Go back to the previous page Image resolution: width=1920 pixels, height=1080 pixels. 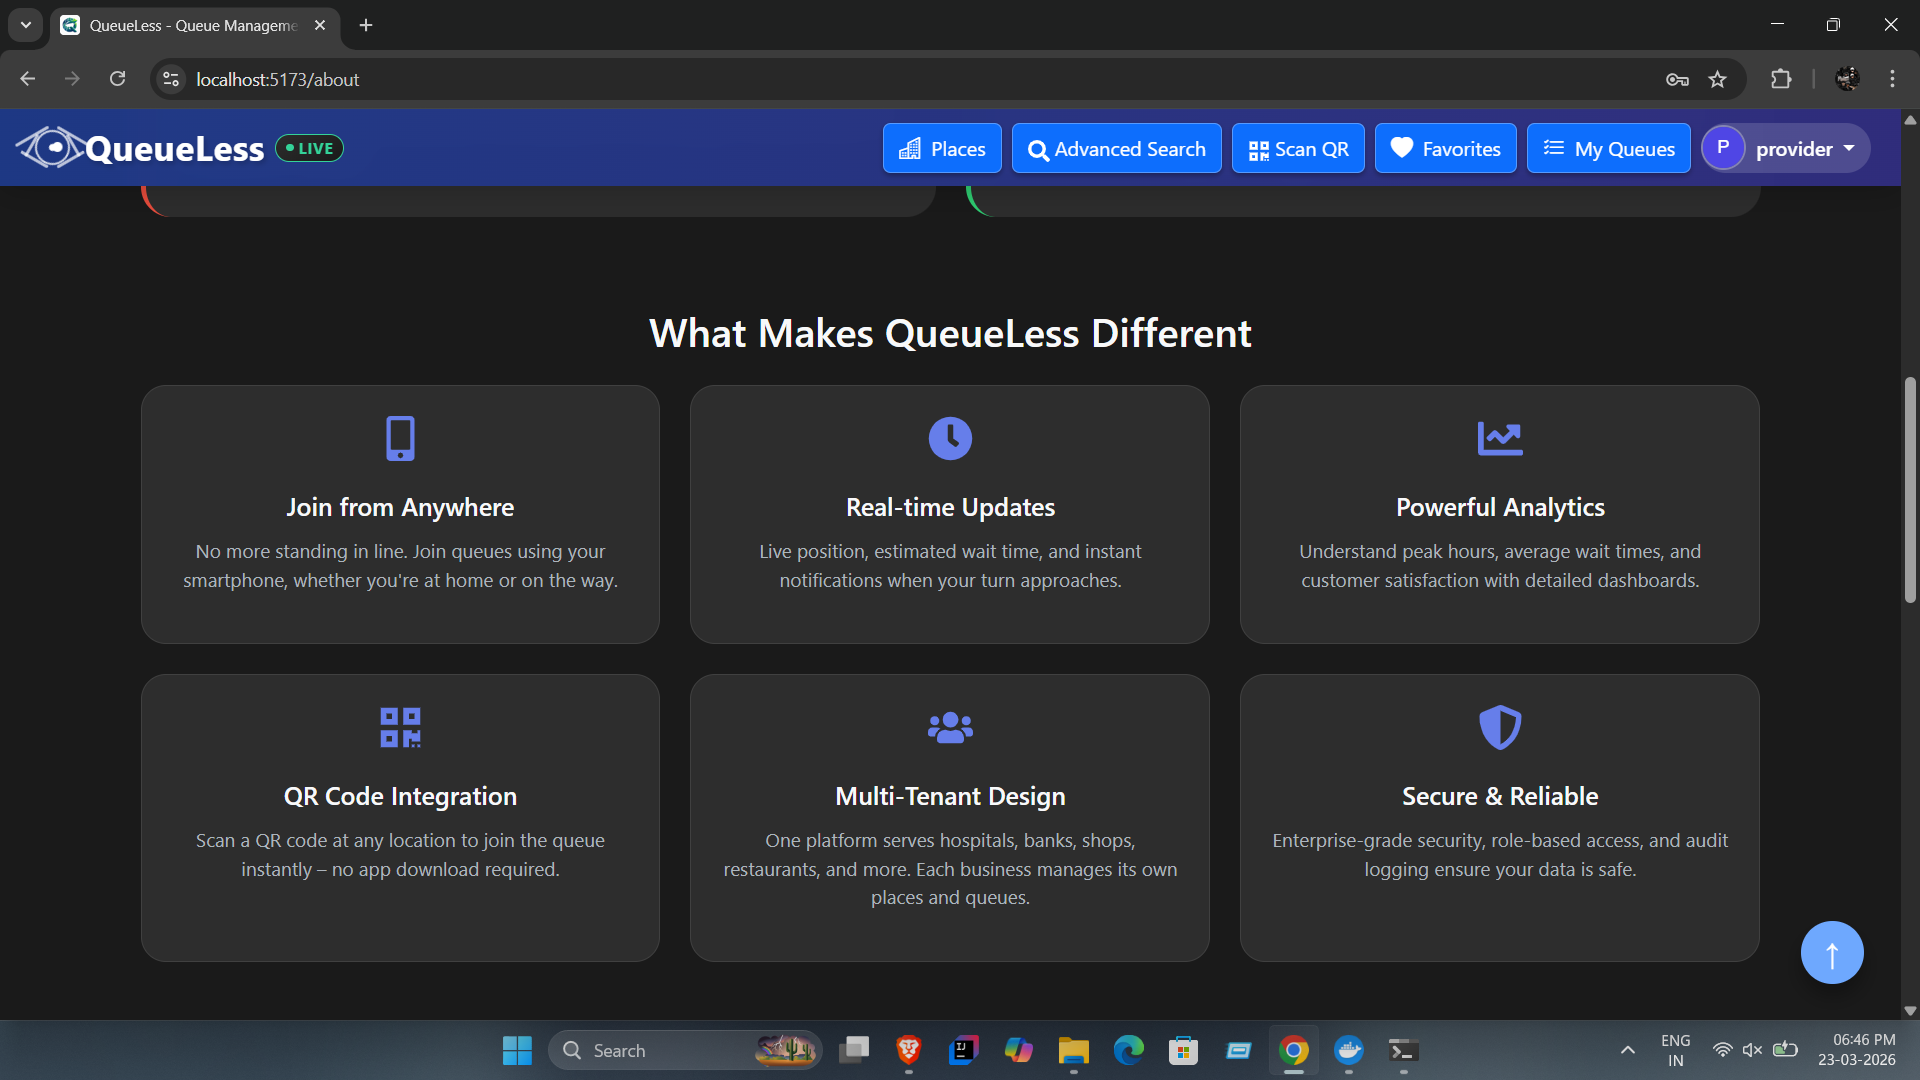pos(28,79)
